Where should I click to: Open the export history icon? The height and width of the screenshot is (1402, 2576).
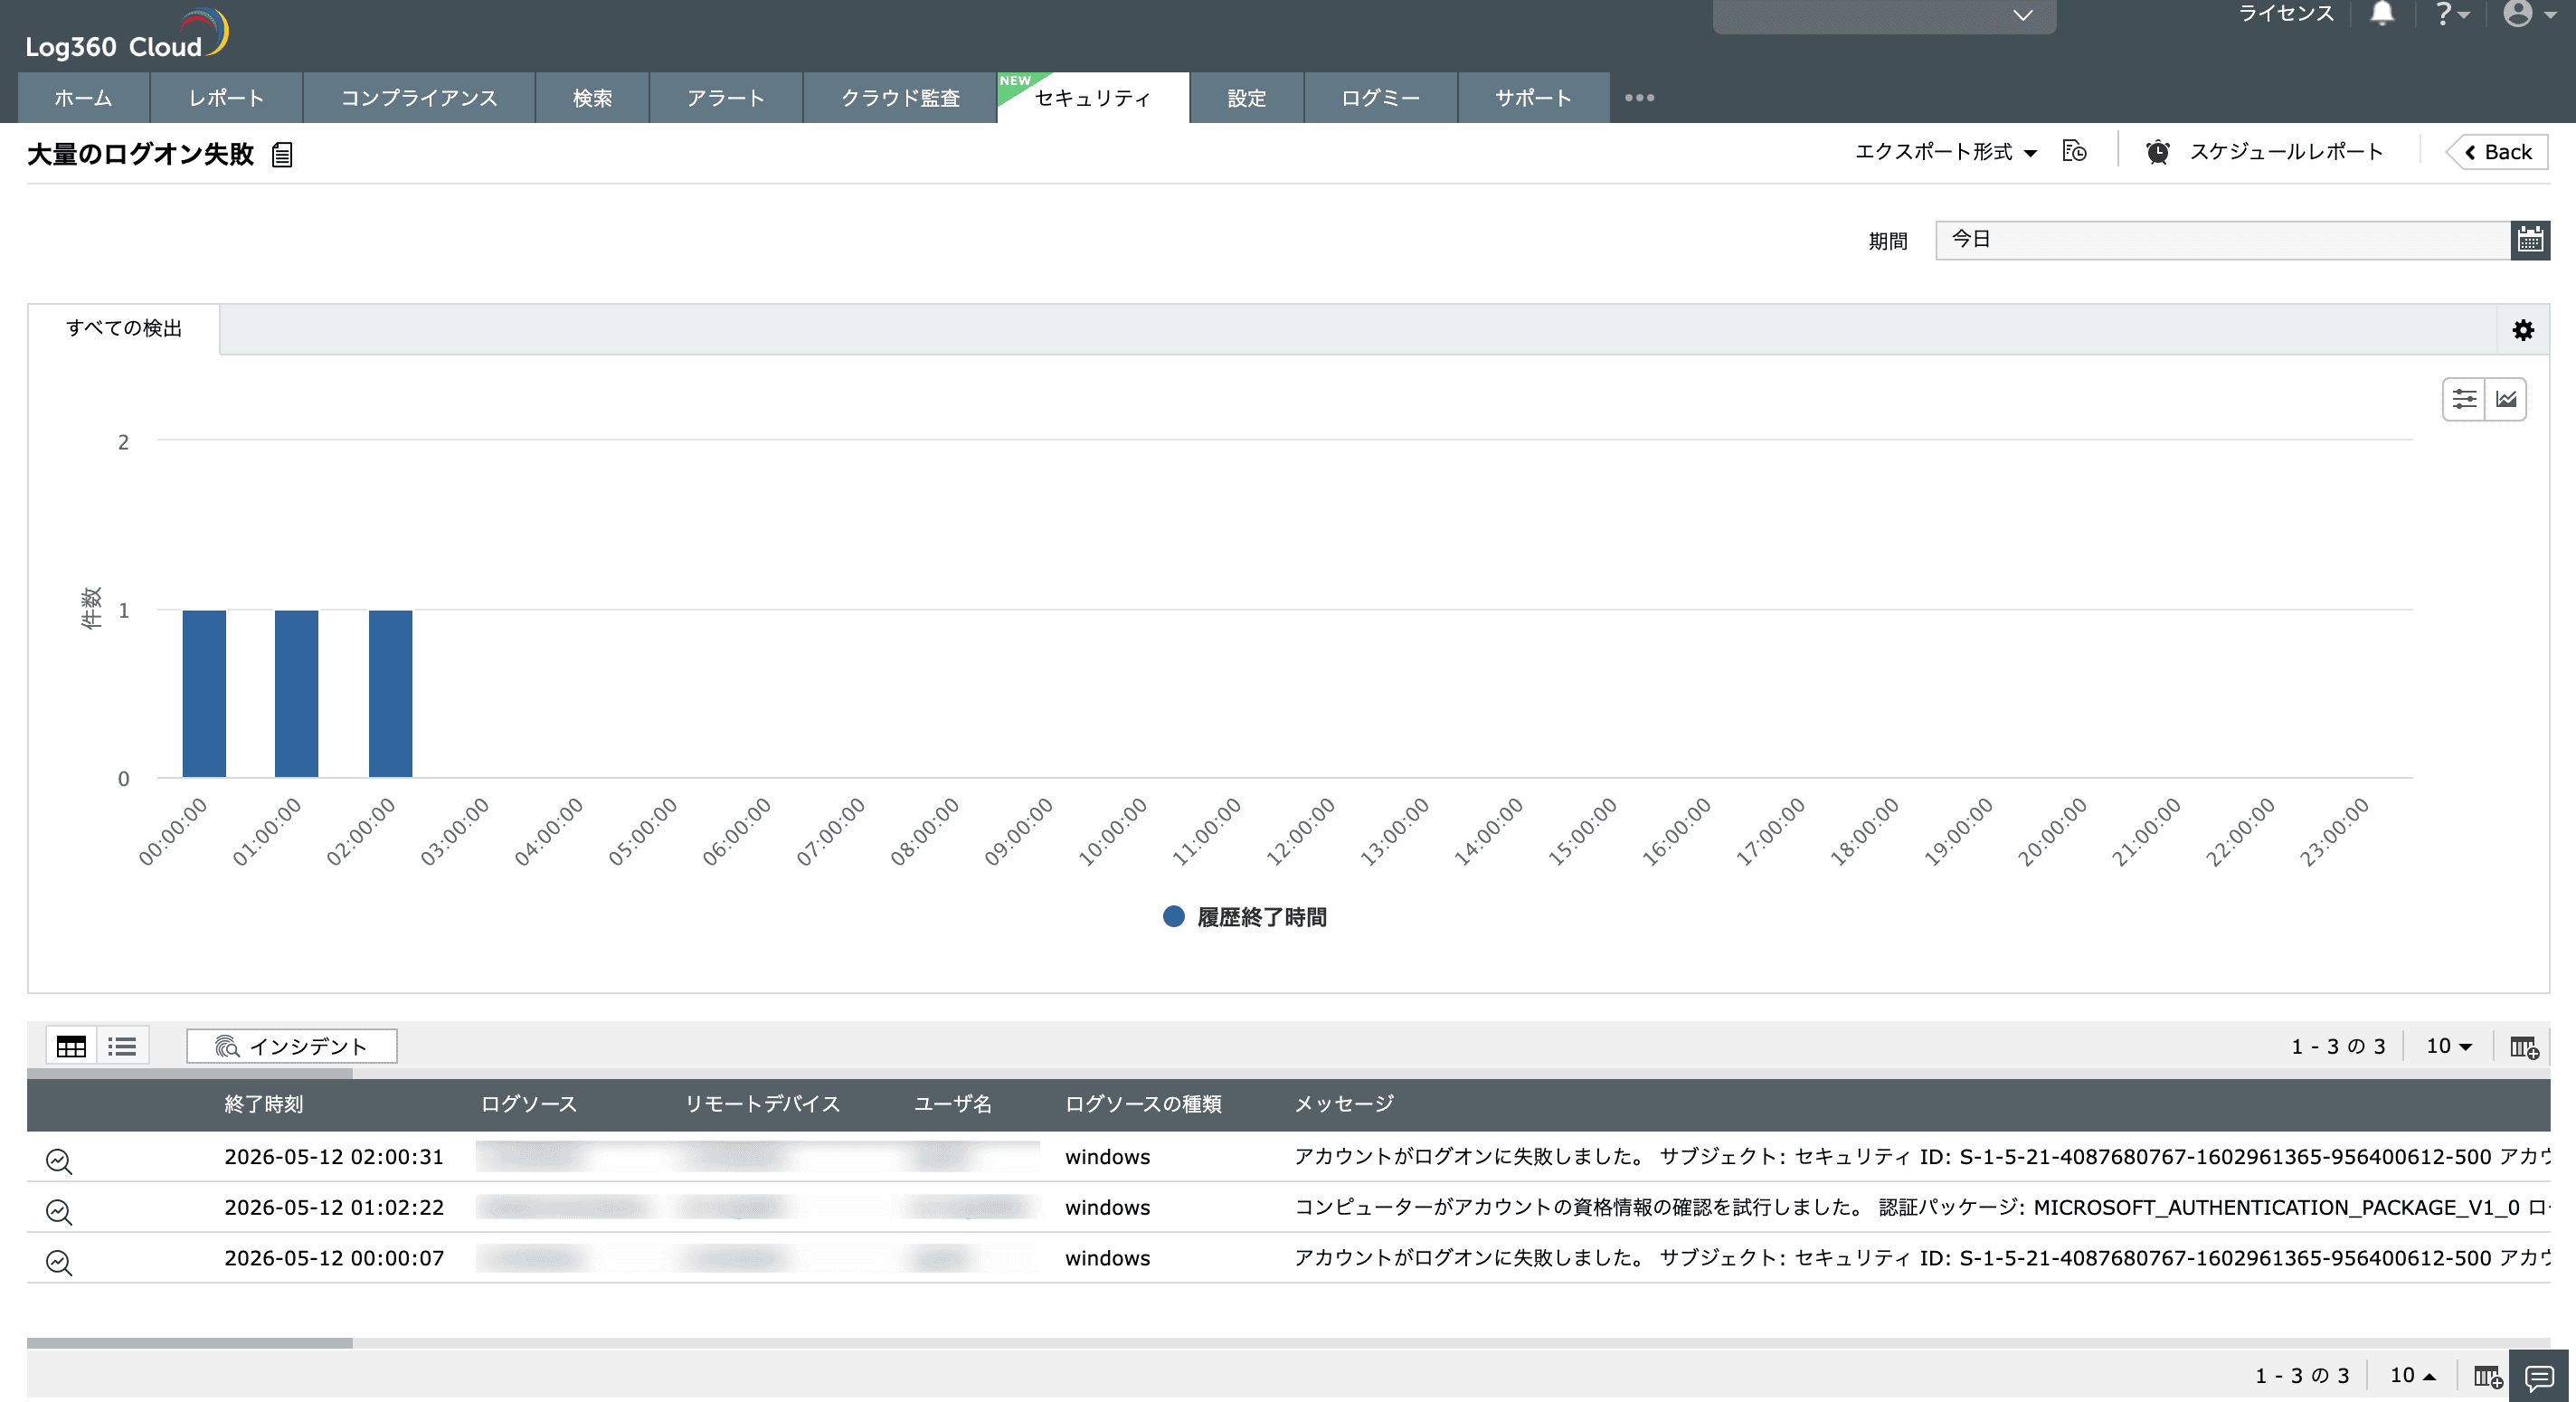(2074, 152)
